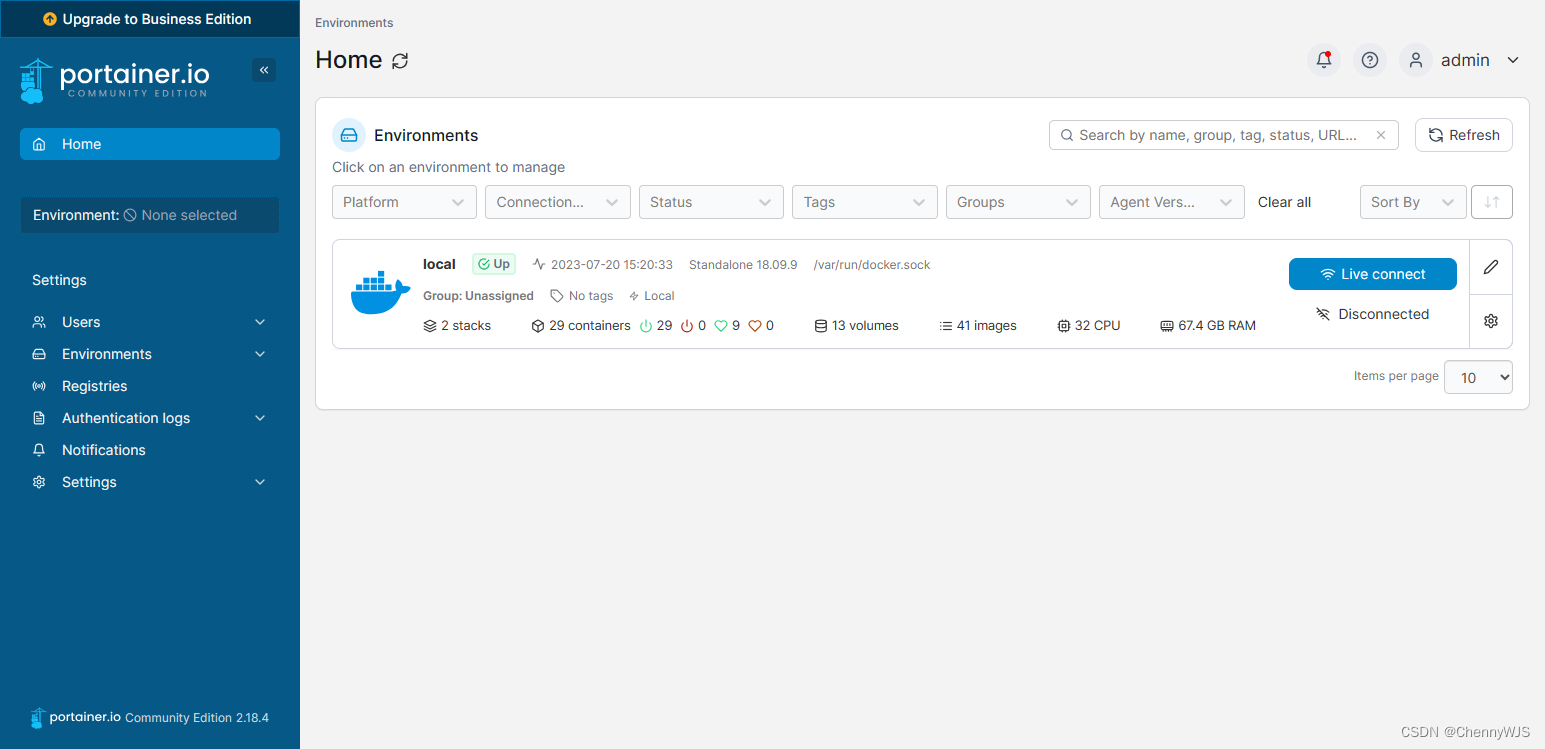Image resolution: width=1545 pixels, height=749 pixels.
Task: Click the Up status badge
Action: (x=493, y=264)
